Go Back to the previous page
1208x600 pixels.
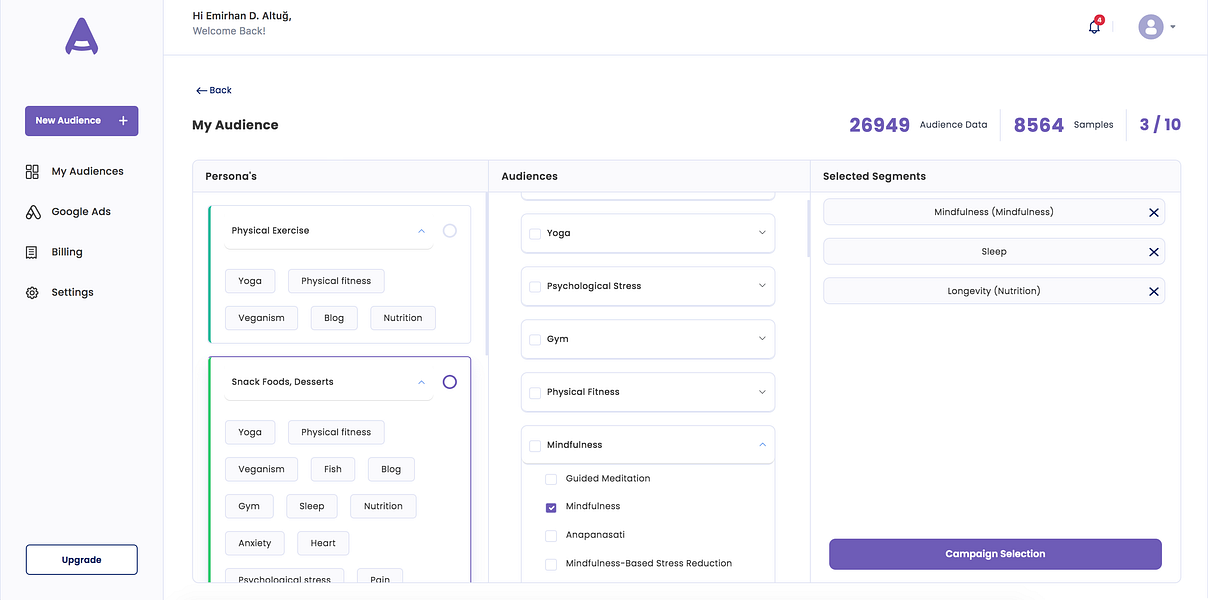(x=214, y=91)
